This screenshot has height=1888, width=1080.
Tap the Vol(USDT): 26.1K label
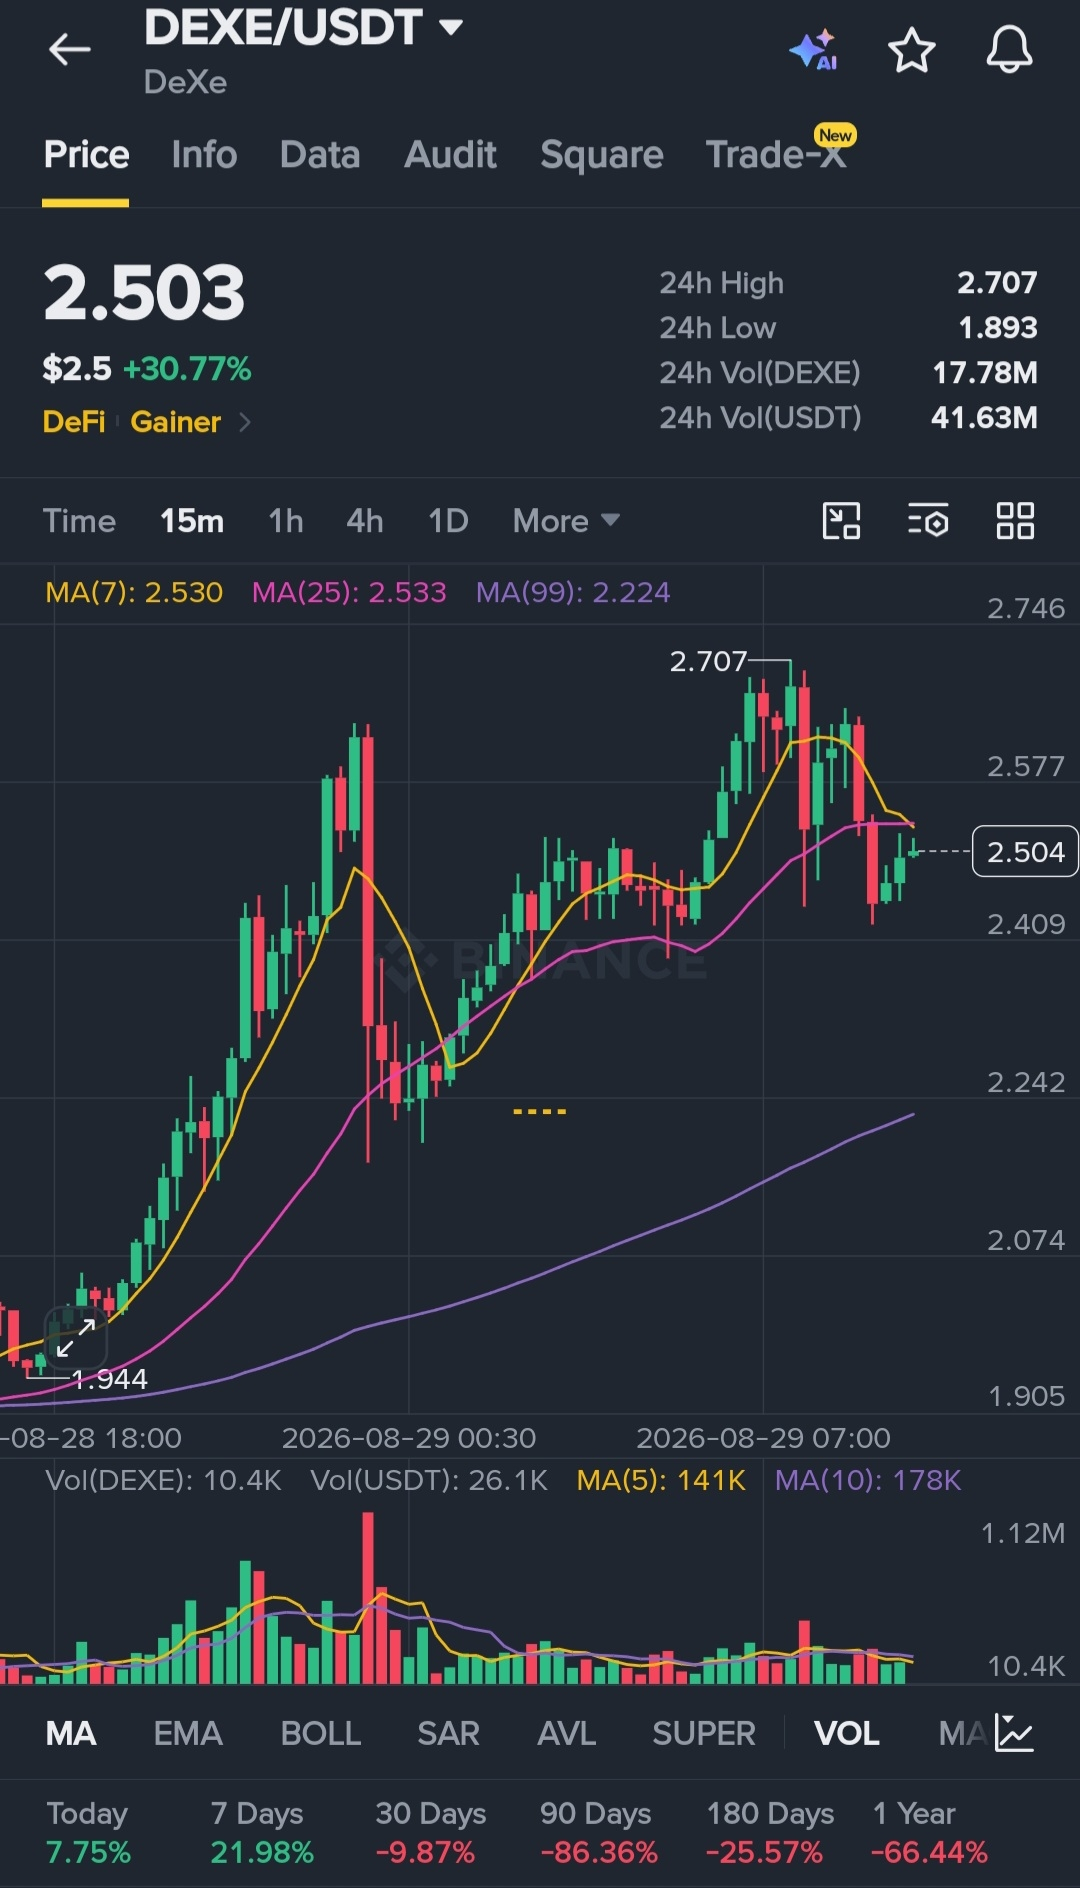[x=429, y=1480]
